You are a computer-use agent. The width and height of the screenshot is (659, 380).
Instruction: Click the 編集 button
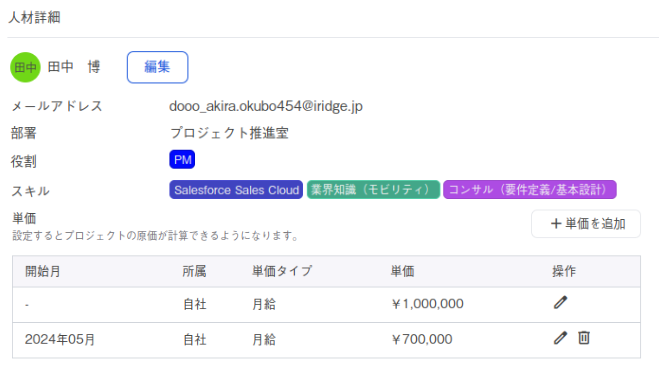click(158, 67)
